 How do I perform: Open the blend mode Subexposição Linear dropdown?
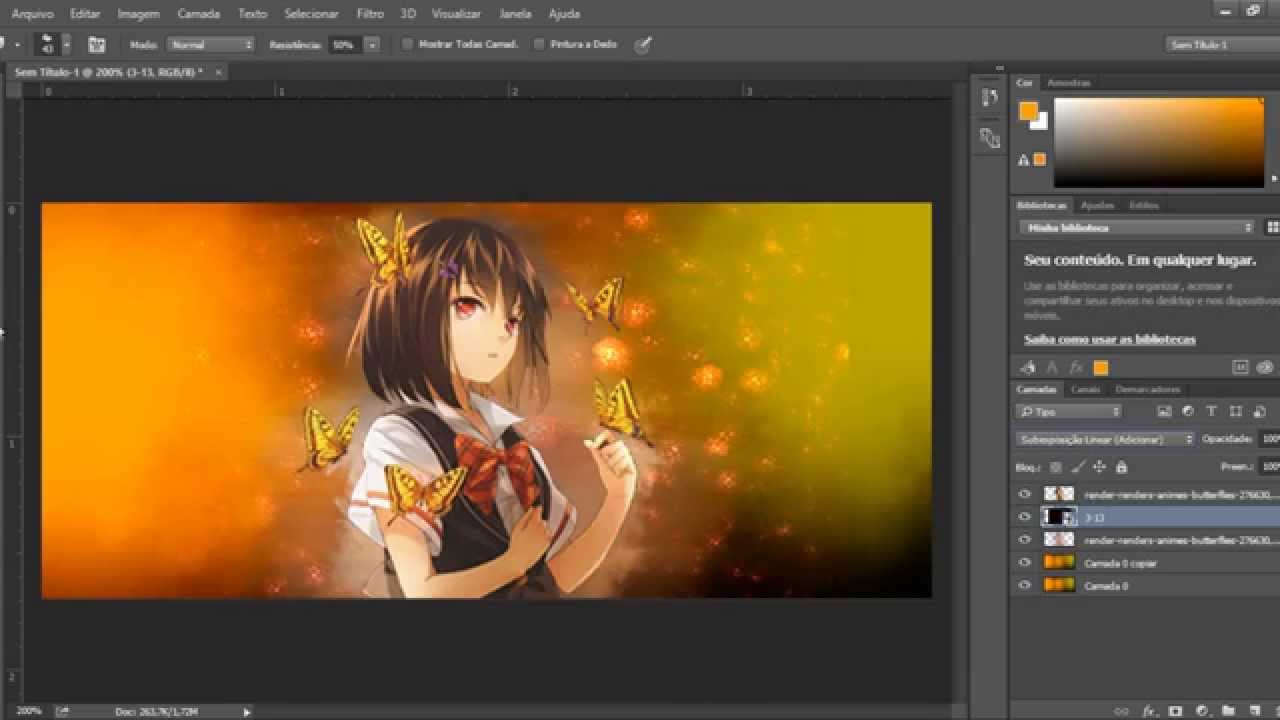1105,439
